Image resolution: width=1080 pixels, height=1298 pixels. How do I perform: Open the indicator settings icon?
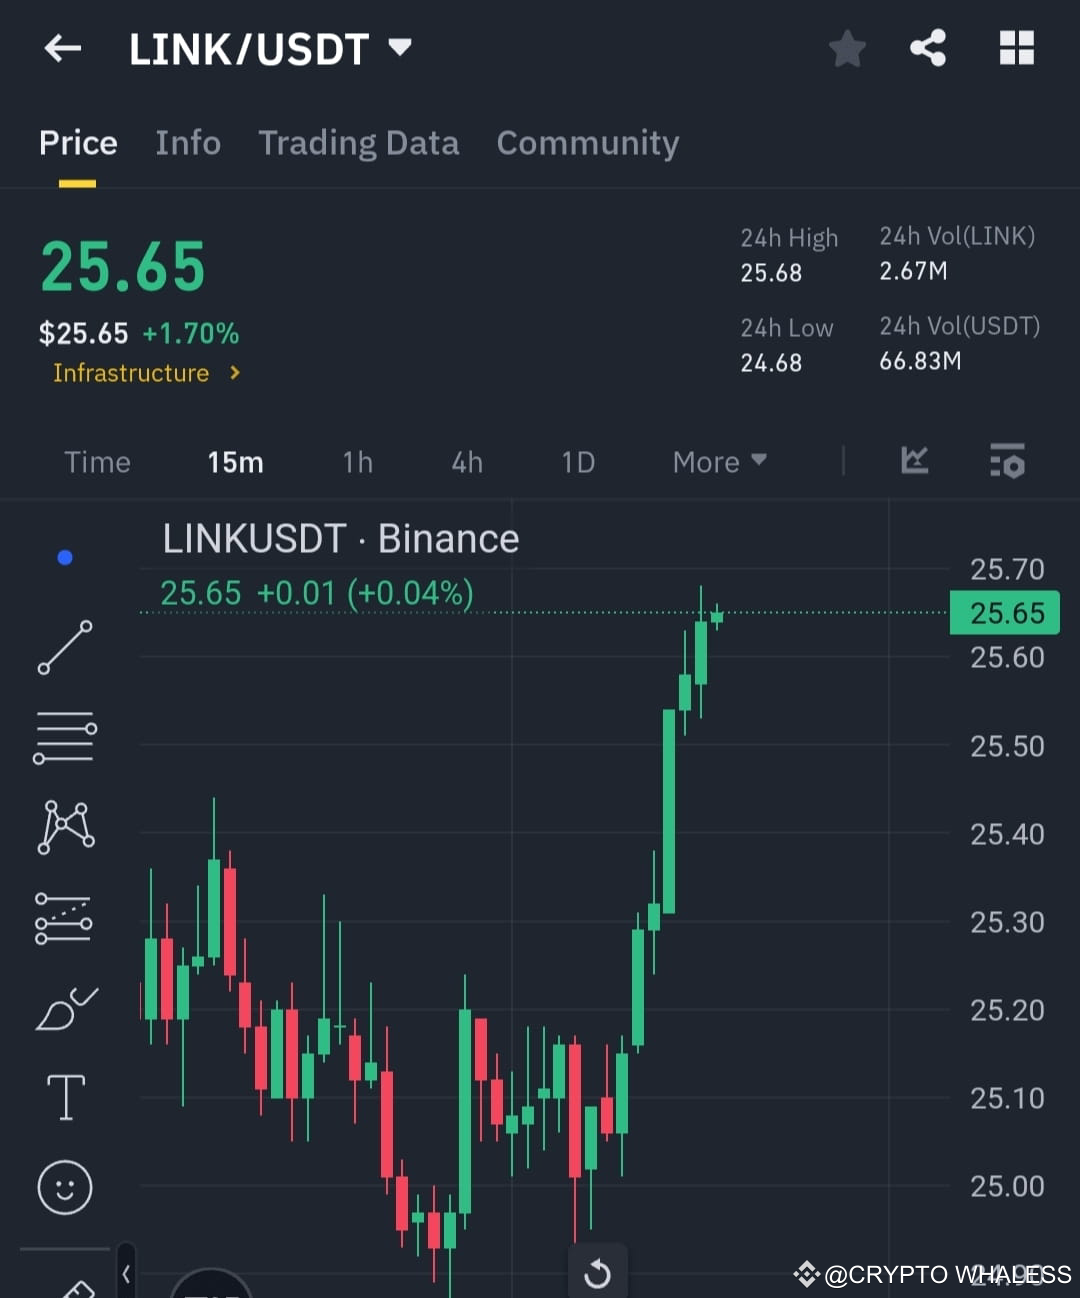pyautogui.click(x=1006, y=461)
